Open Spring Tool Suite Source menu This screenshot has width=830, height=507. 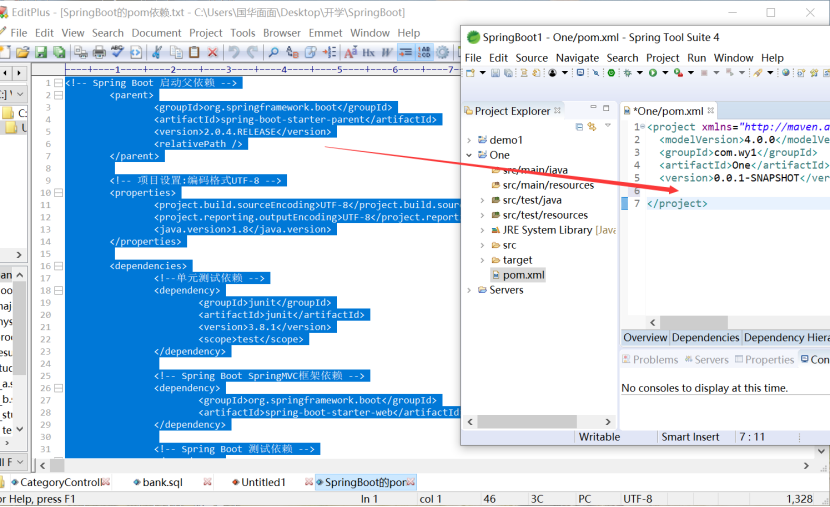point(531,58)
